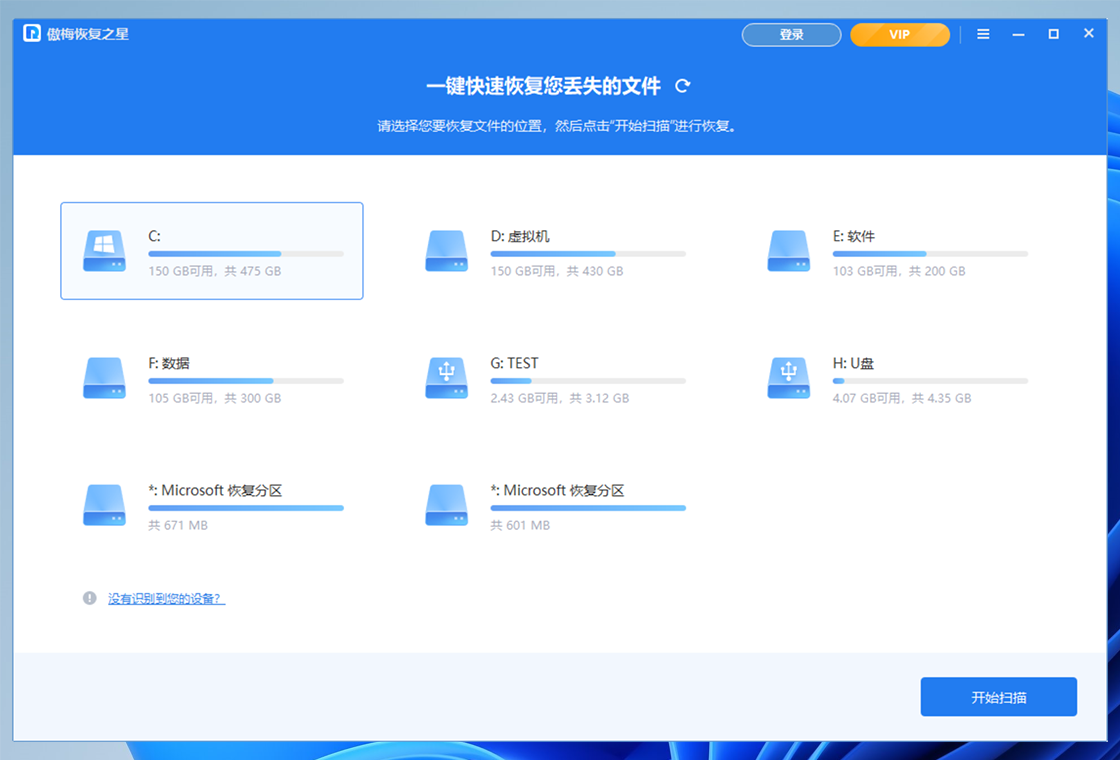Image resolution: width=1120 pixels, height=760 pixels.
Task: Select the H: U盘 USB drive icon
Action: (789, 378)
